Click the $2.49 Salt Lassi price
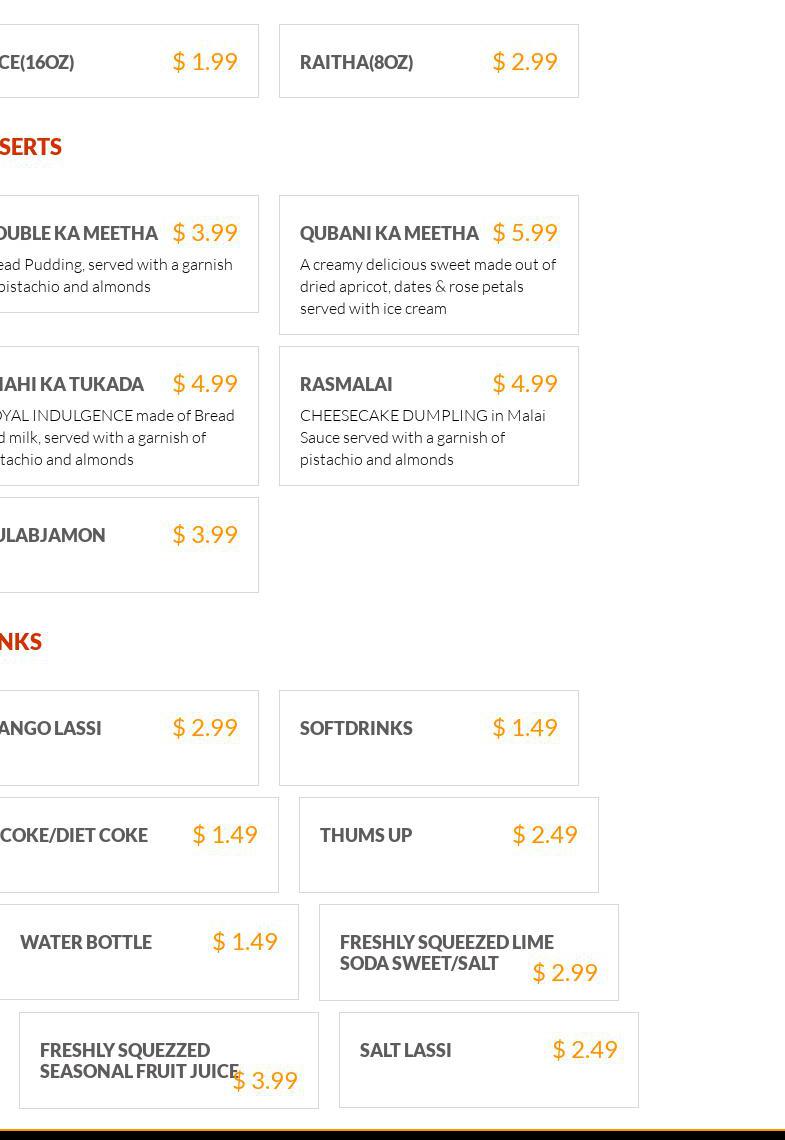Screen dimensions: 785x1140 point(584,1049)
